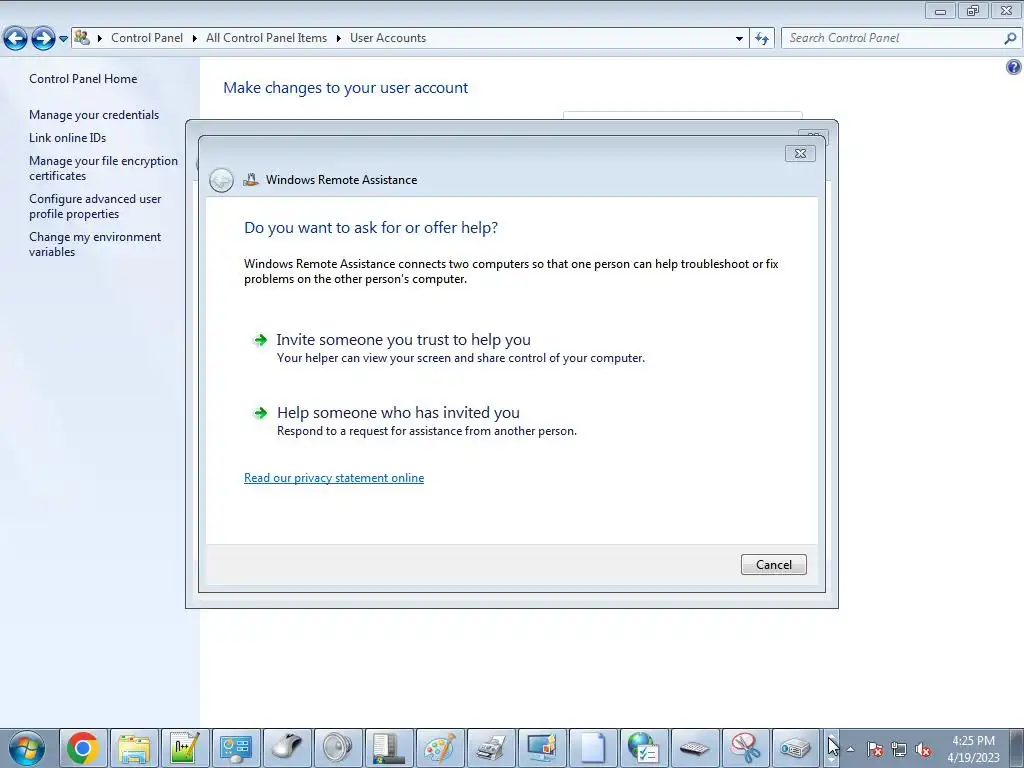Select User Accounts breadcrumb segment
1024x768 pixels.
[x=388, y=38]
